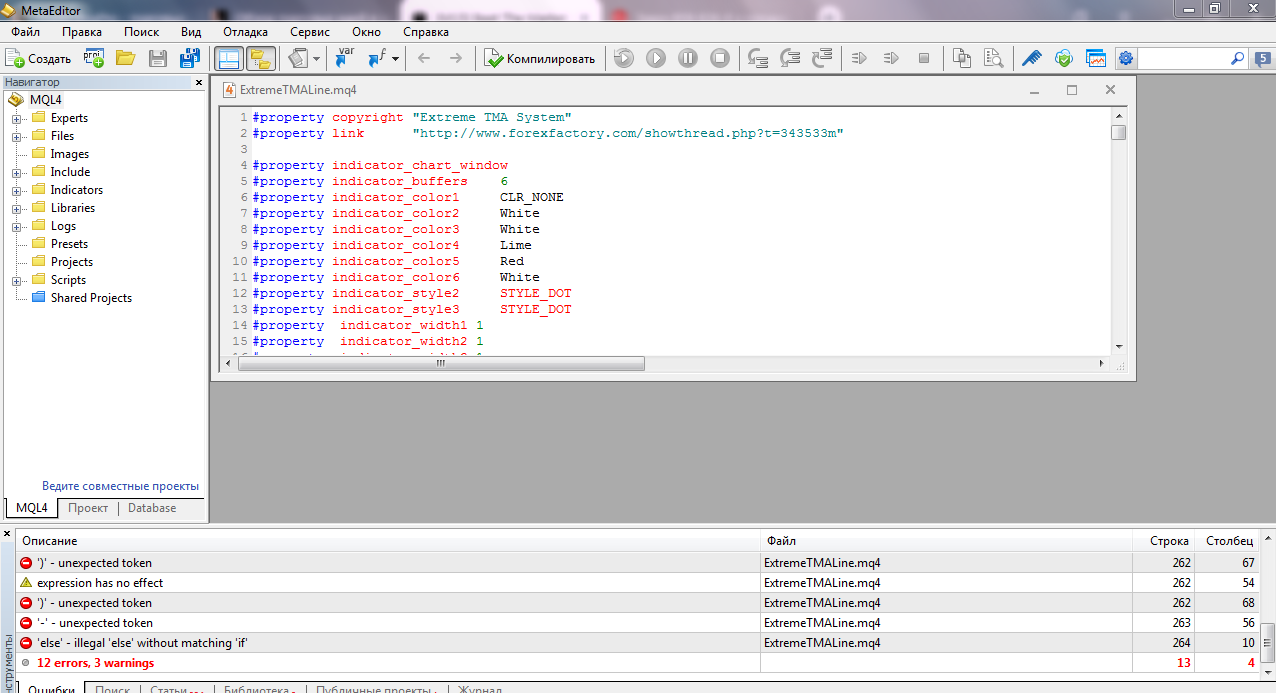Viewport: 1276px width, 693px height.
Task: Select the 'else' illegal else error row
Action: (x=640, y=643)
